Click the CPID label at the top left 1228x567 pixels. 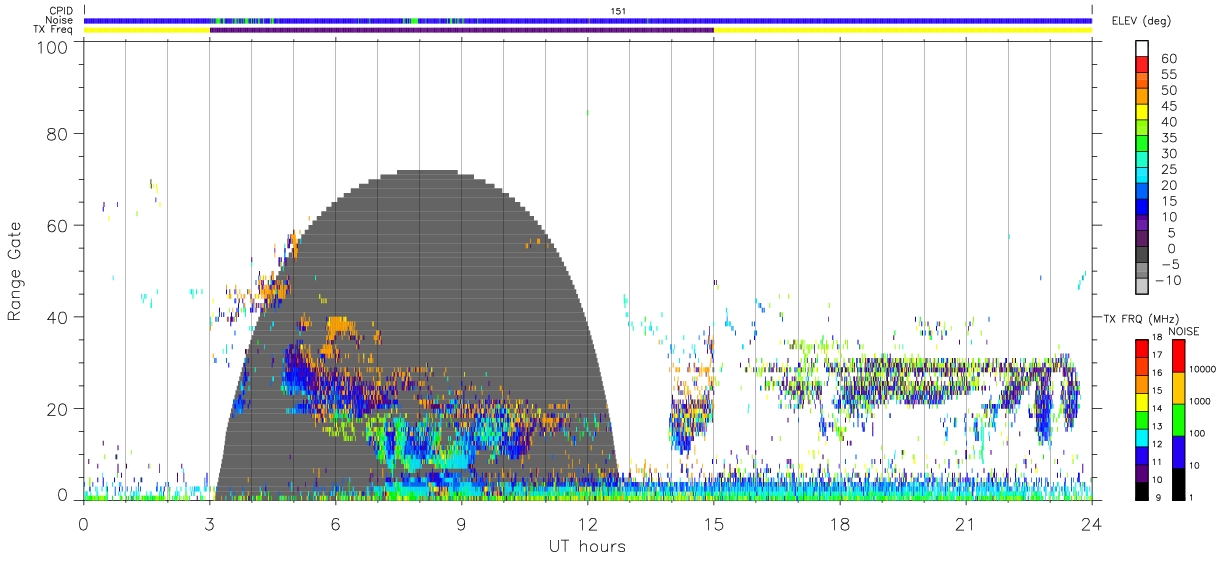[x=60, y=11]
